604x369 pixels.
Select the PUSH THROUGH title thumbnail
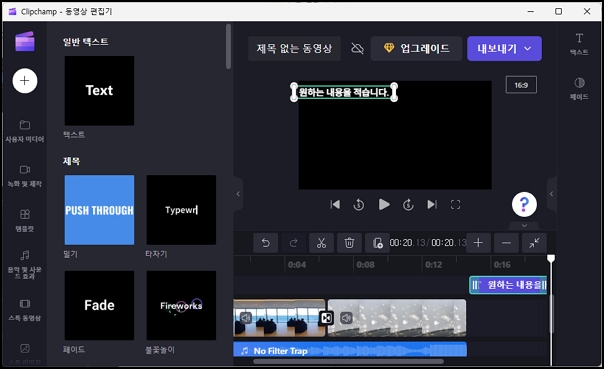(99, 210)
